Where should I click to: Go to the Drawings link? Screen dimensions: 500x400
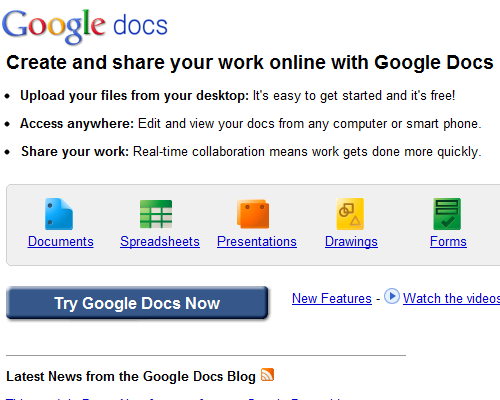tap(351, 241)
